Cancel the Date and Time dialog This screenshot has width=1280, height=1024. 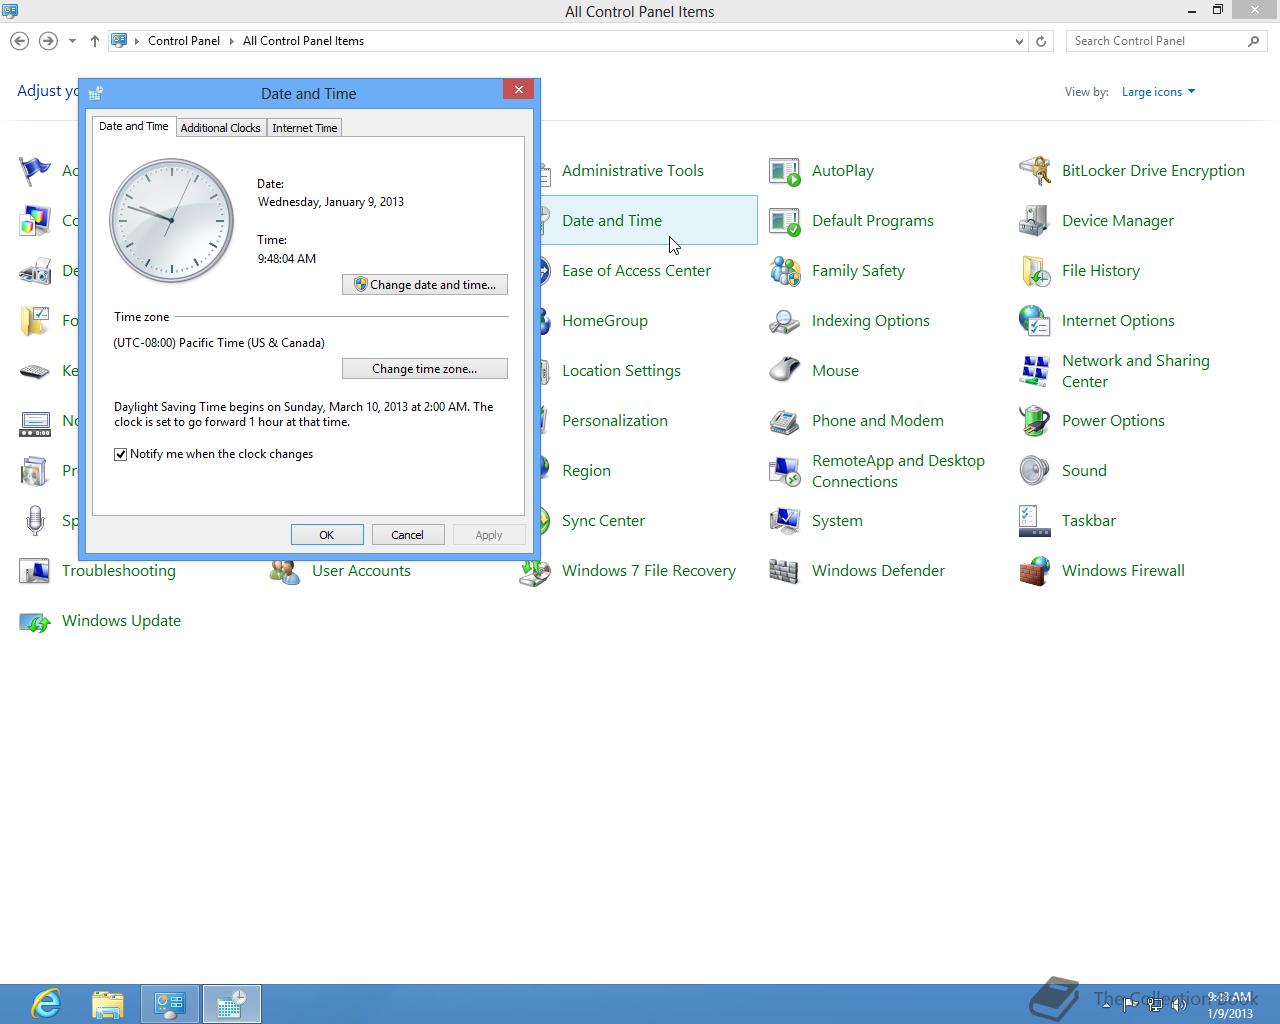coord(408,535)
